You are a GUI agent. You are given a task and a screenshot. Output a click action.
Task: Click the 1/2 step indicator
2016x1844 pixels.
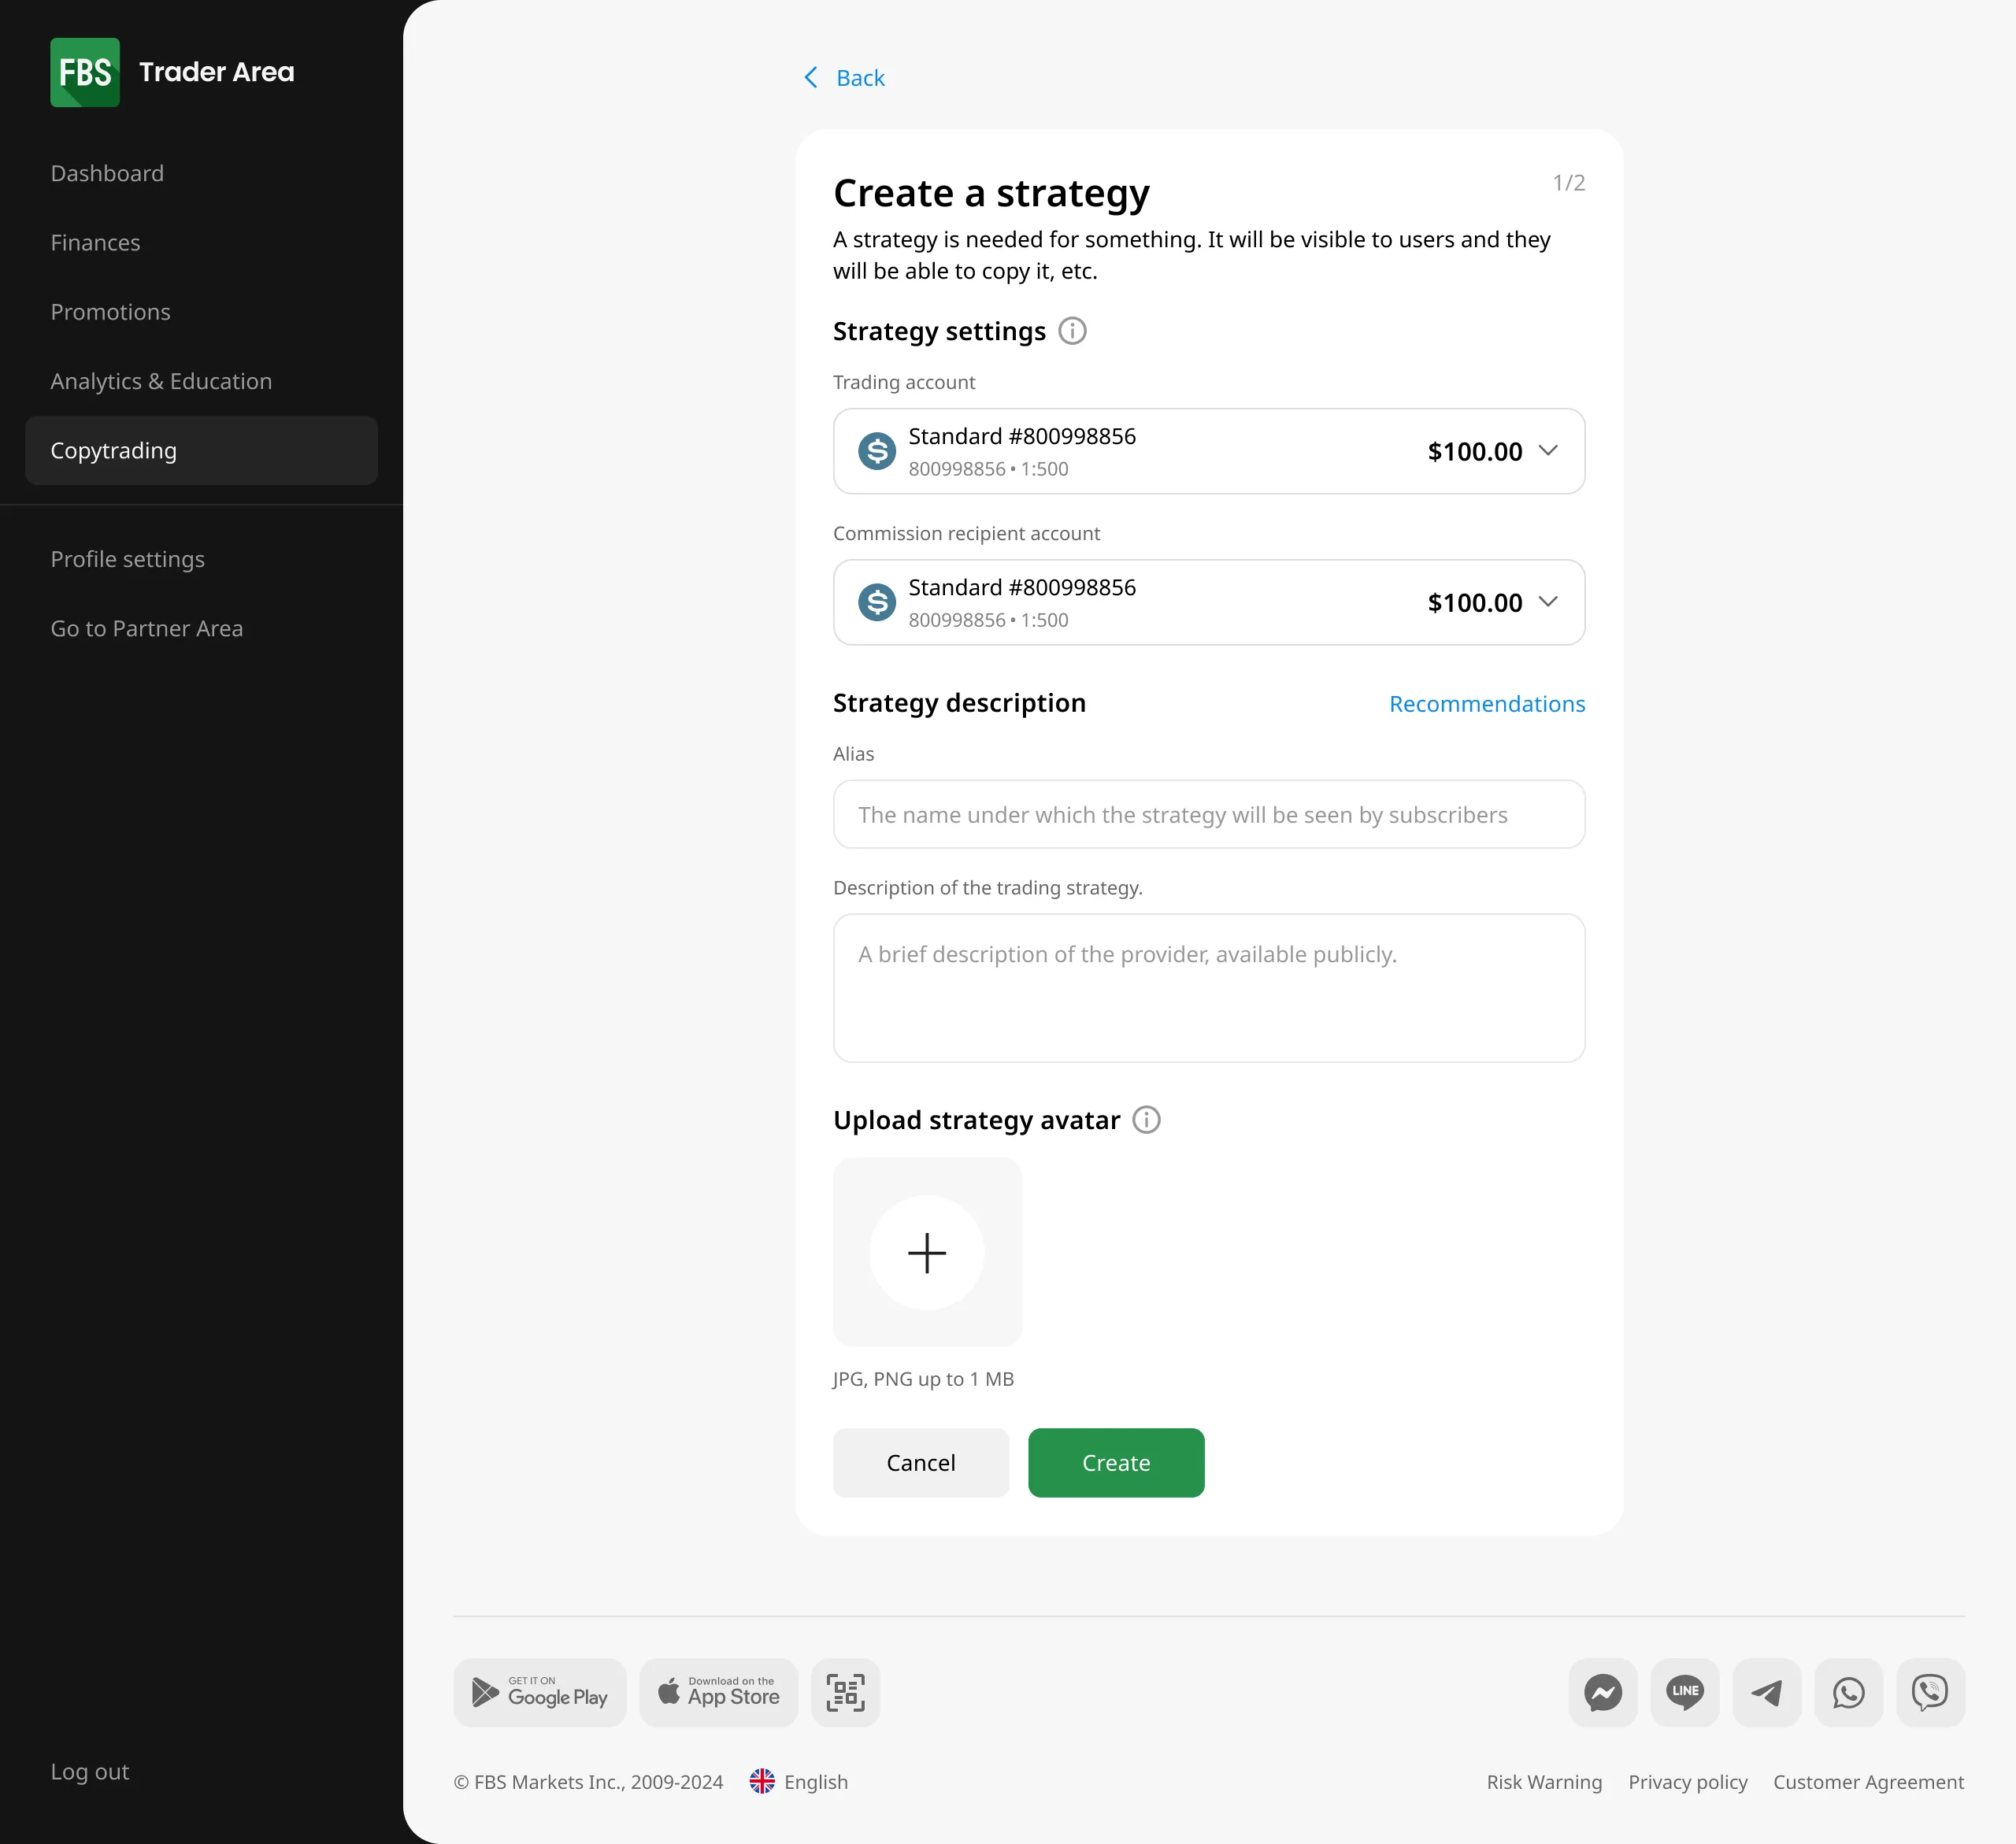click(1568, 183)
